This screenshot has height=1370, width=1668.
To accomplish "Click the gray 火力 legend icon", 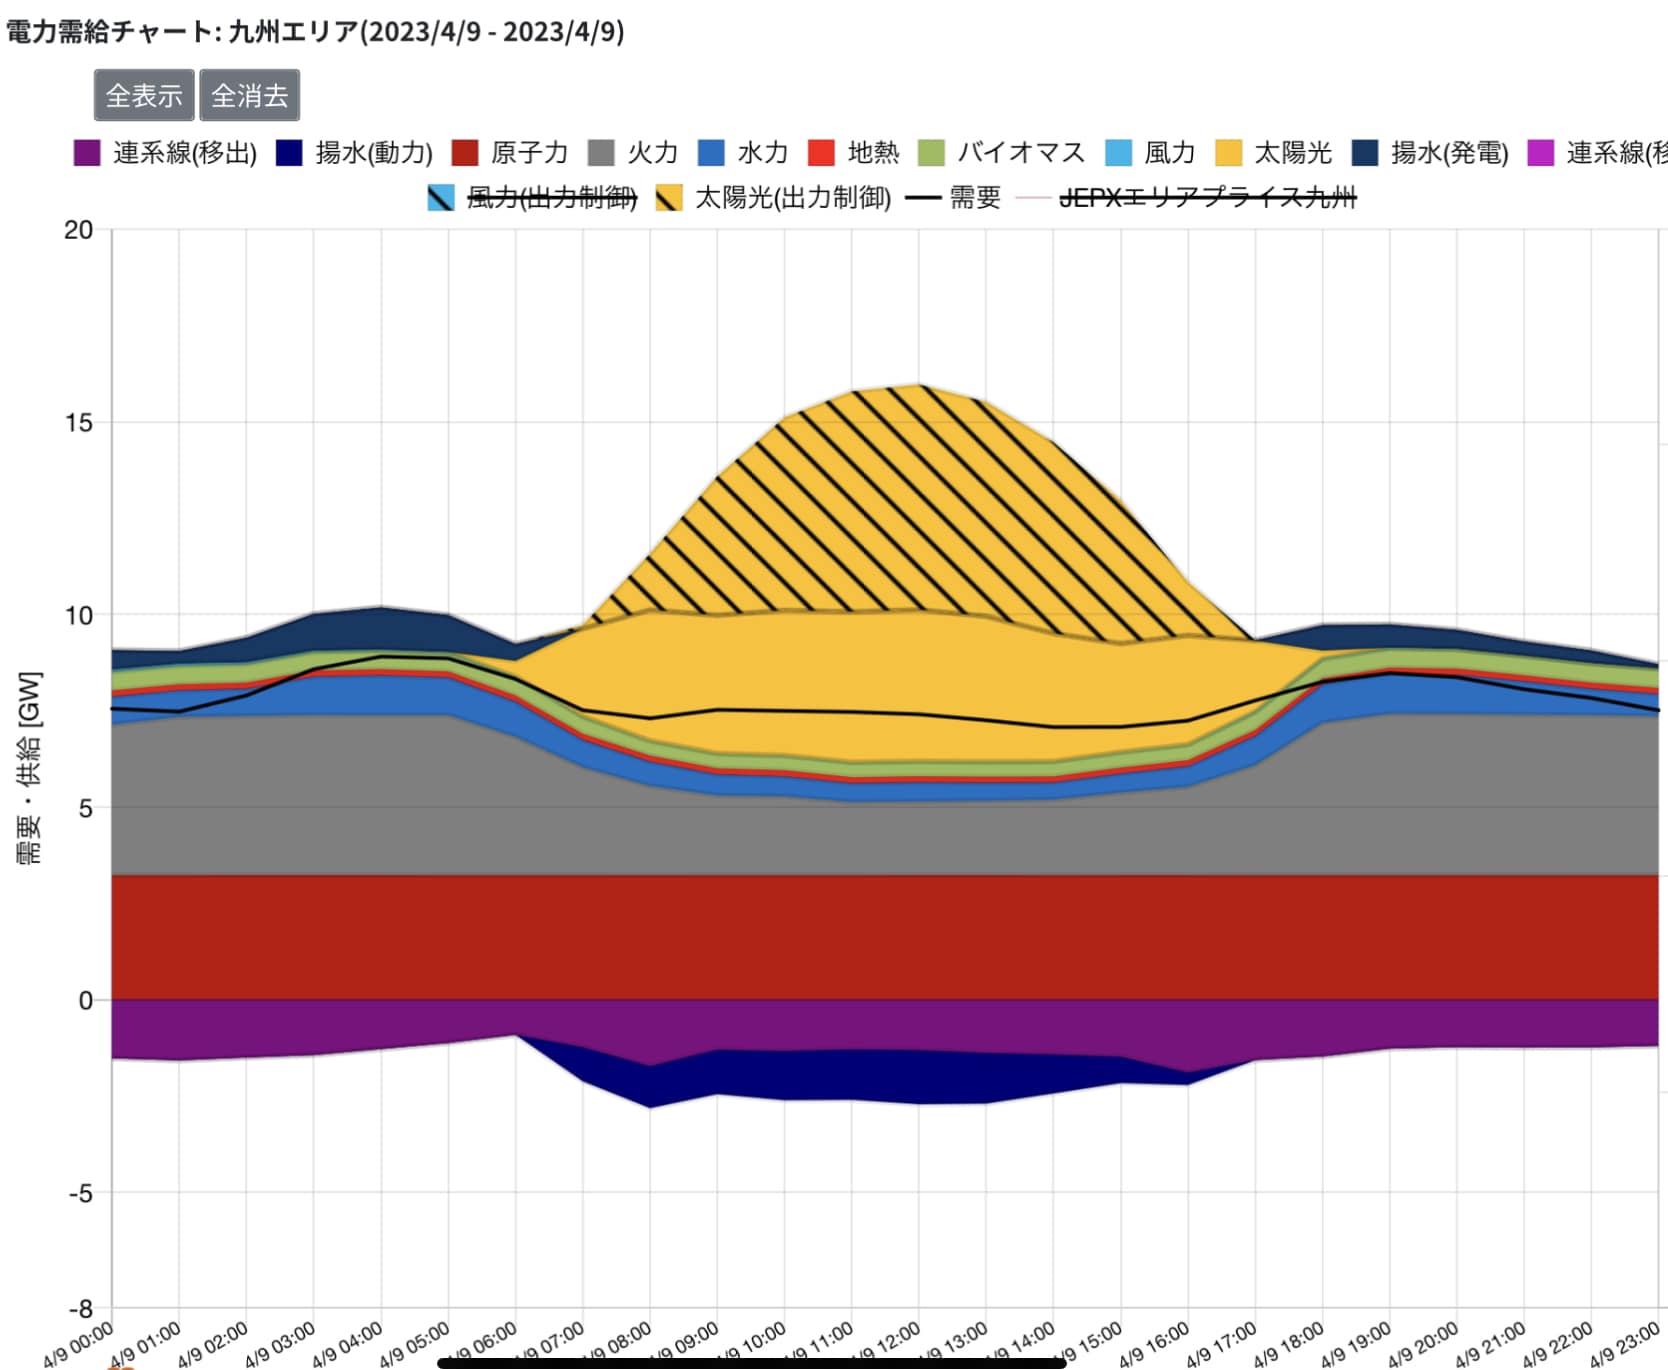I will click(x=601, y=153).
